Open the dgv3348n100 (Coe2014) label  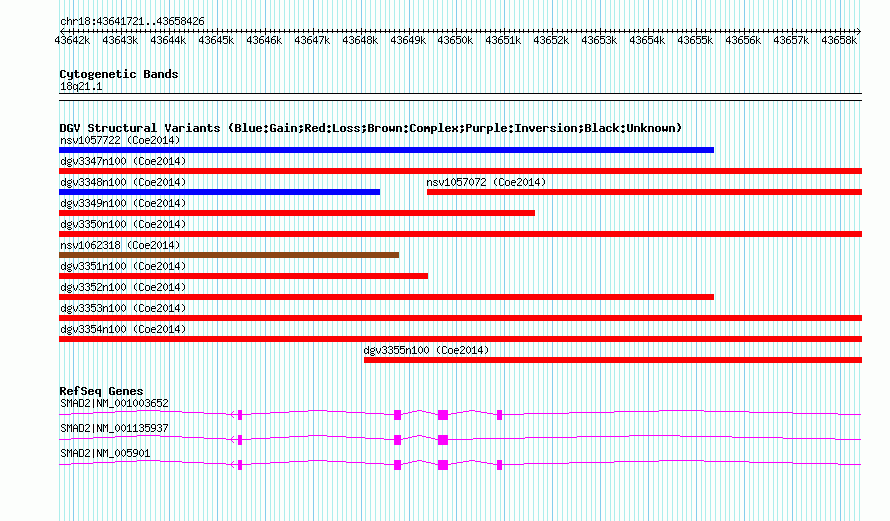(123, 182)
